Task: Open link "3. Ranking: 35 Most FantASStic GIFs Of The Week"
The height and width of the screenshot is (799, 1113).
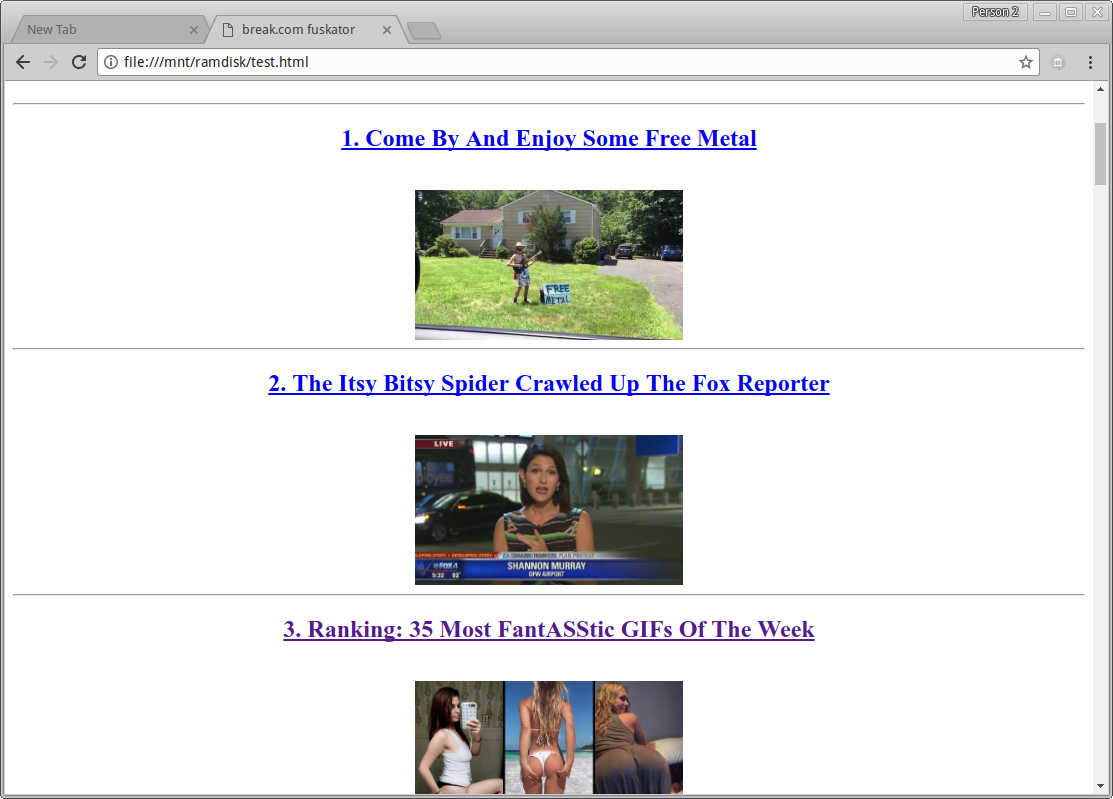Action: tap(549, 629)
